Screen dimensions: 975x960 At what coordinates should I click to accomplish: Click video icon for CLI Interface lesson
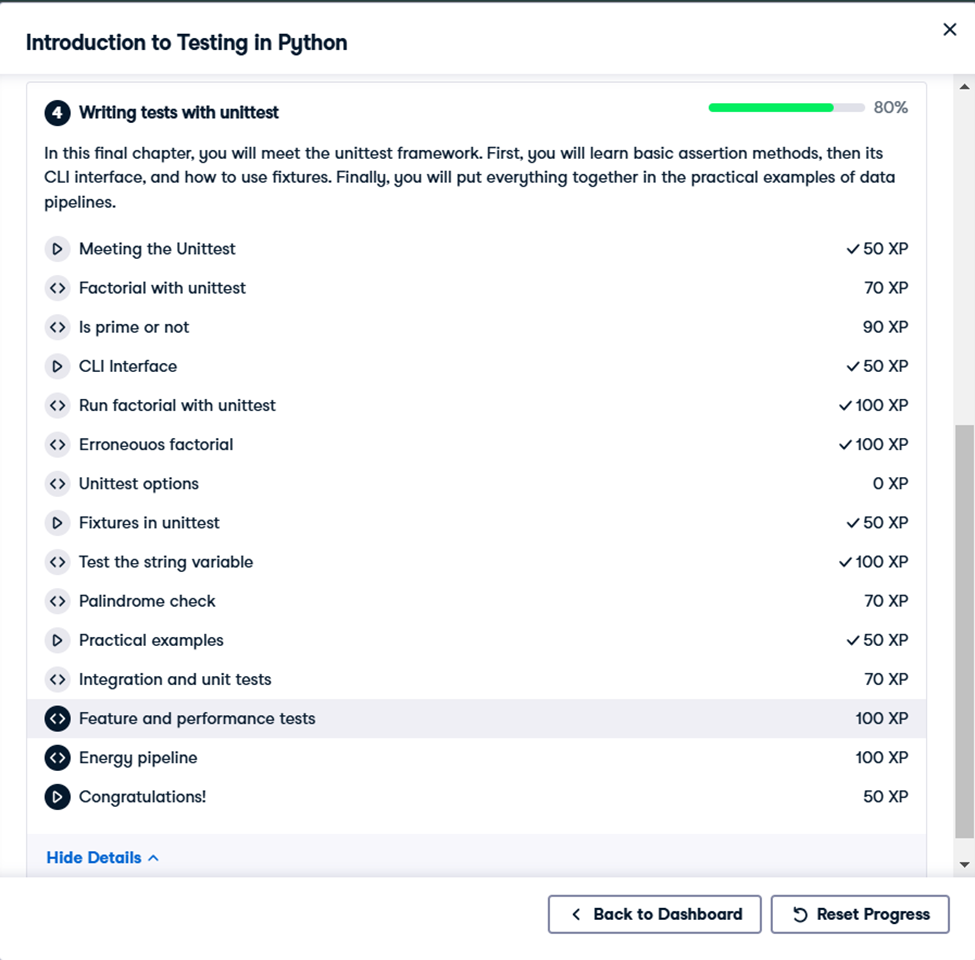[x=57, y=367]
